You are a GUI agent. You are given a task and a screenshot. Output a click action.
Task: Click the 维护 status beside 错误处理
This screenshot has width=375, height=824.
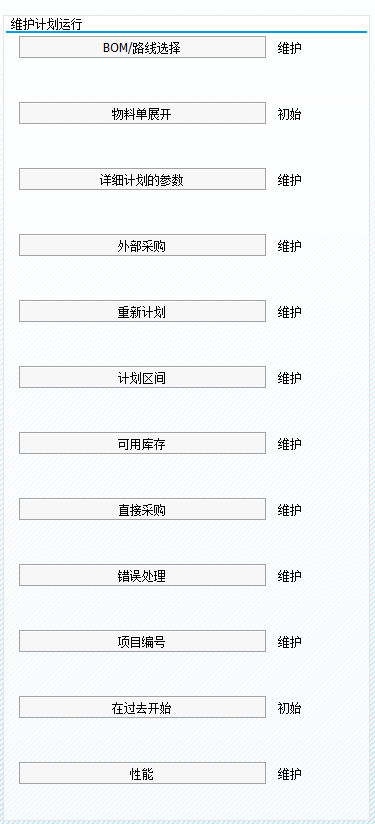pos(289,575)
